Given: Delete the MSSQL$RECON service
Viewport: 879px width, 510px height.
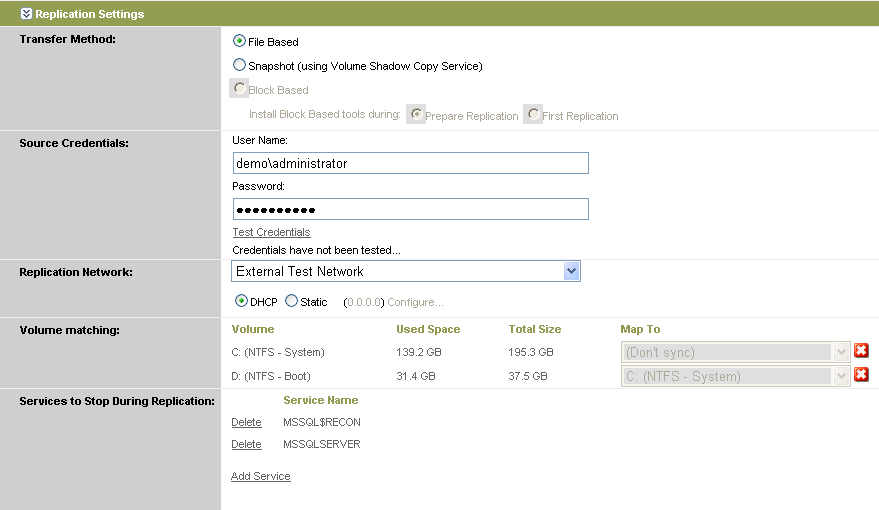Looking at the screenshot, I should (246, 422).
